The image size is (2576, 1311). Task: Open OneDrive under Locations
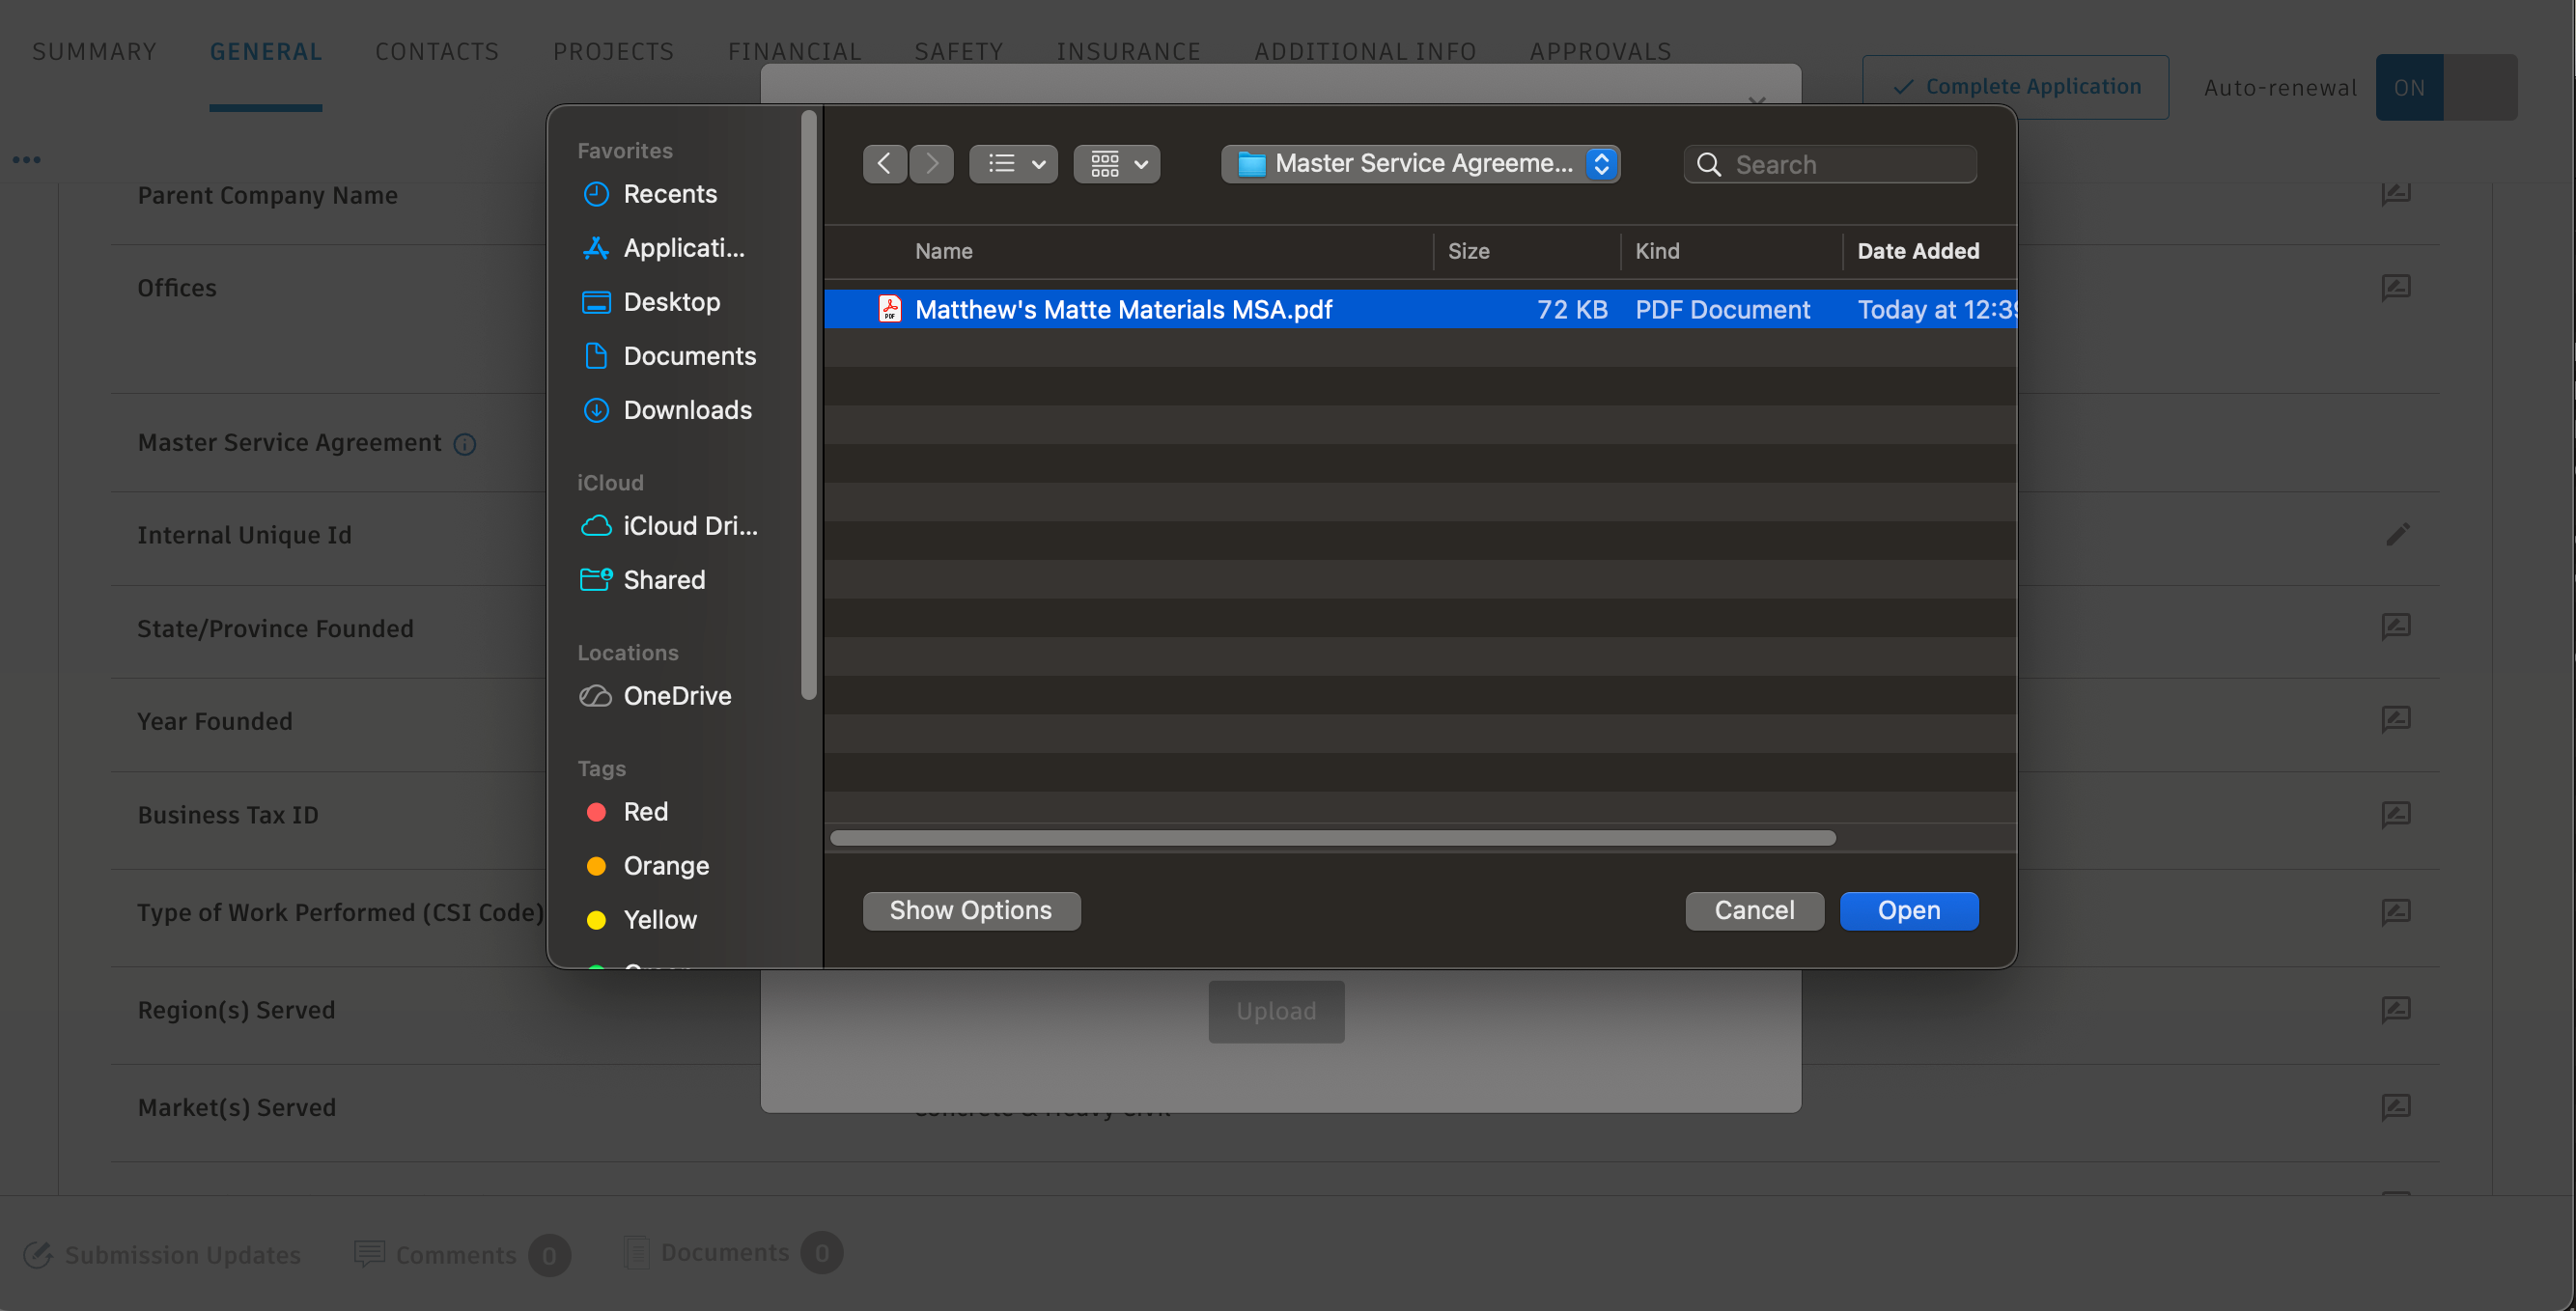[677, 696]
